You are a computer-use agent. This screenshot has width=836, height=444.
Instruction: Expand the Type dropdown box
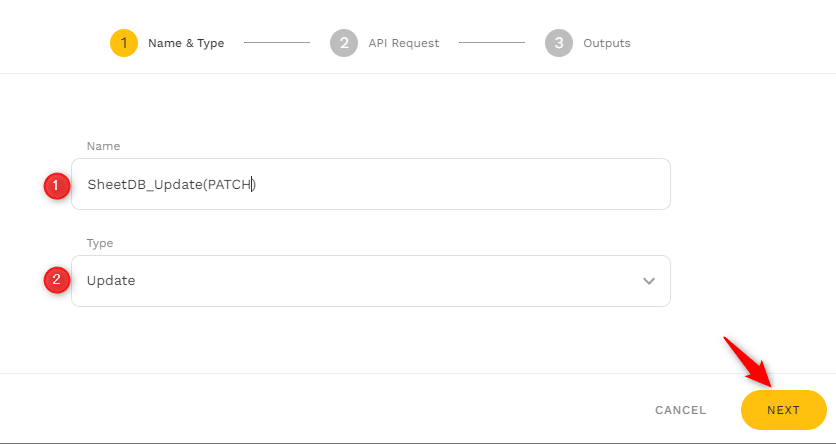370,281
